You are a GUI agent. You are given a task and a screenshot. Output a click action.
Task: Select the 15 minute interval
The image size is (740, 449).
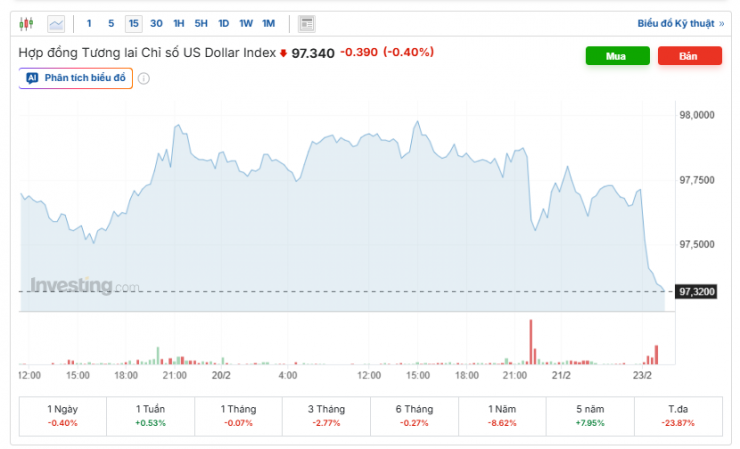tap(133, 23)
